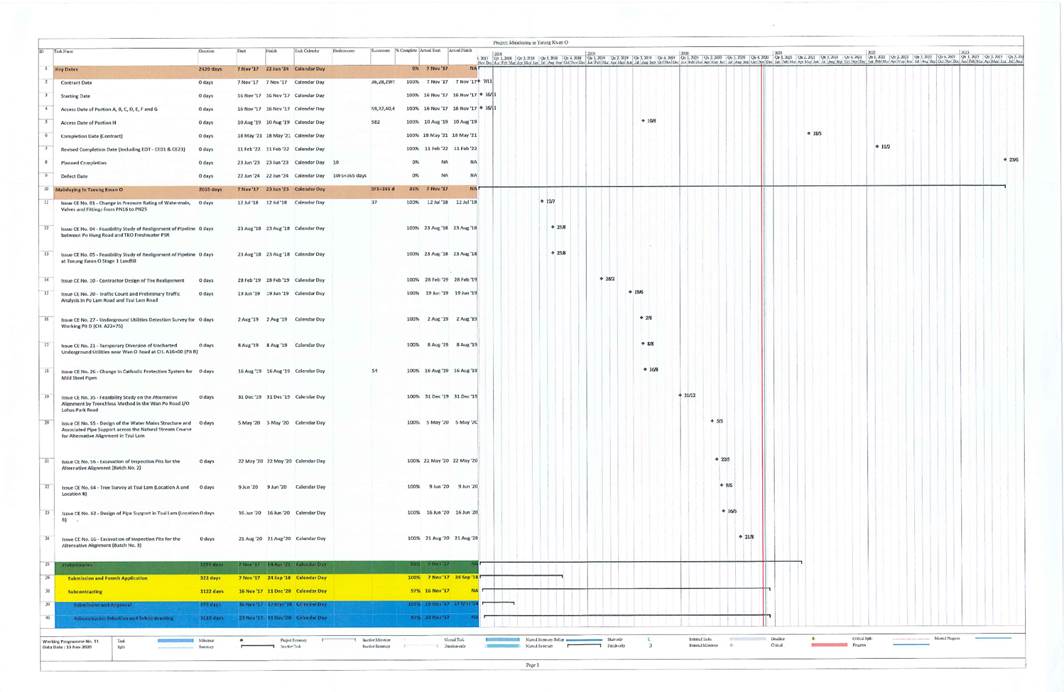Select the 22/5 milestone marker
The image size is (1064, 692).
tap(717, 459)
